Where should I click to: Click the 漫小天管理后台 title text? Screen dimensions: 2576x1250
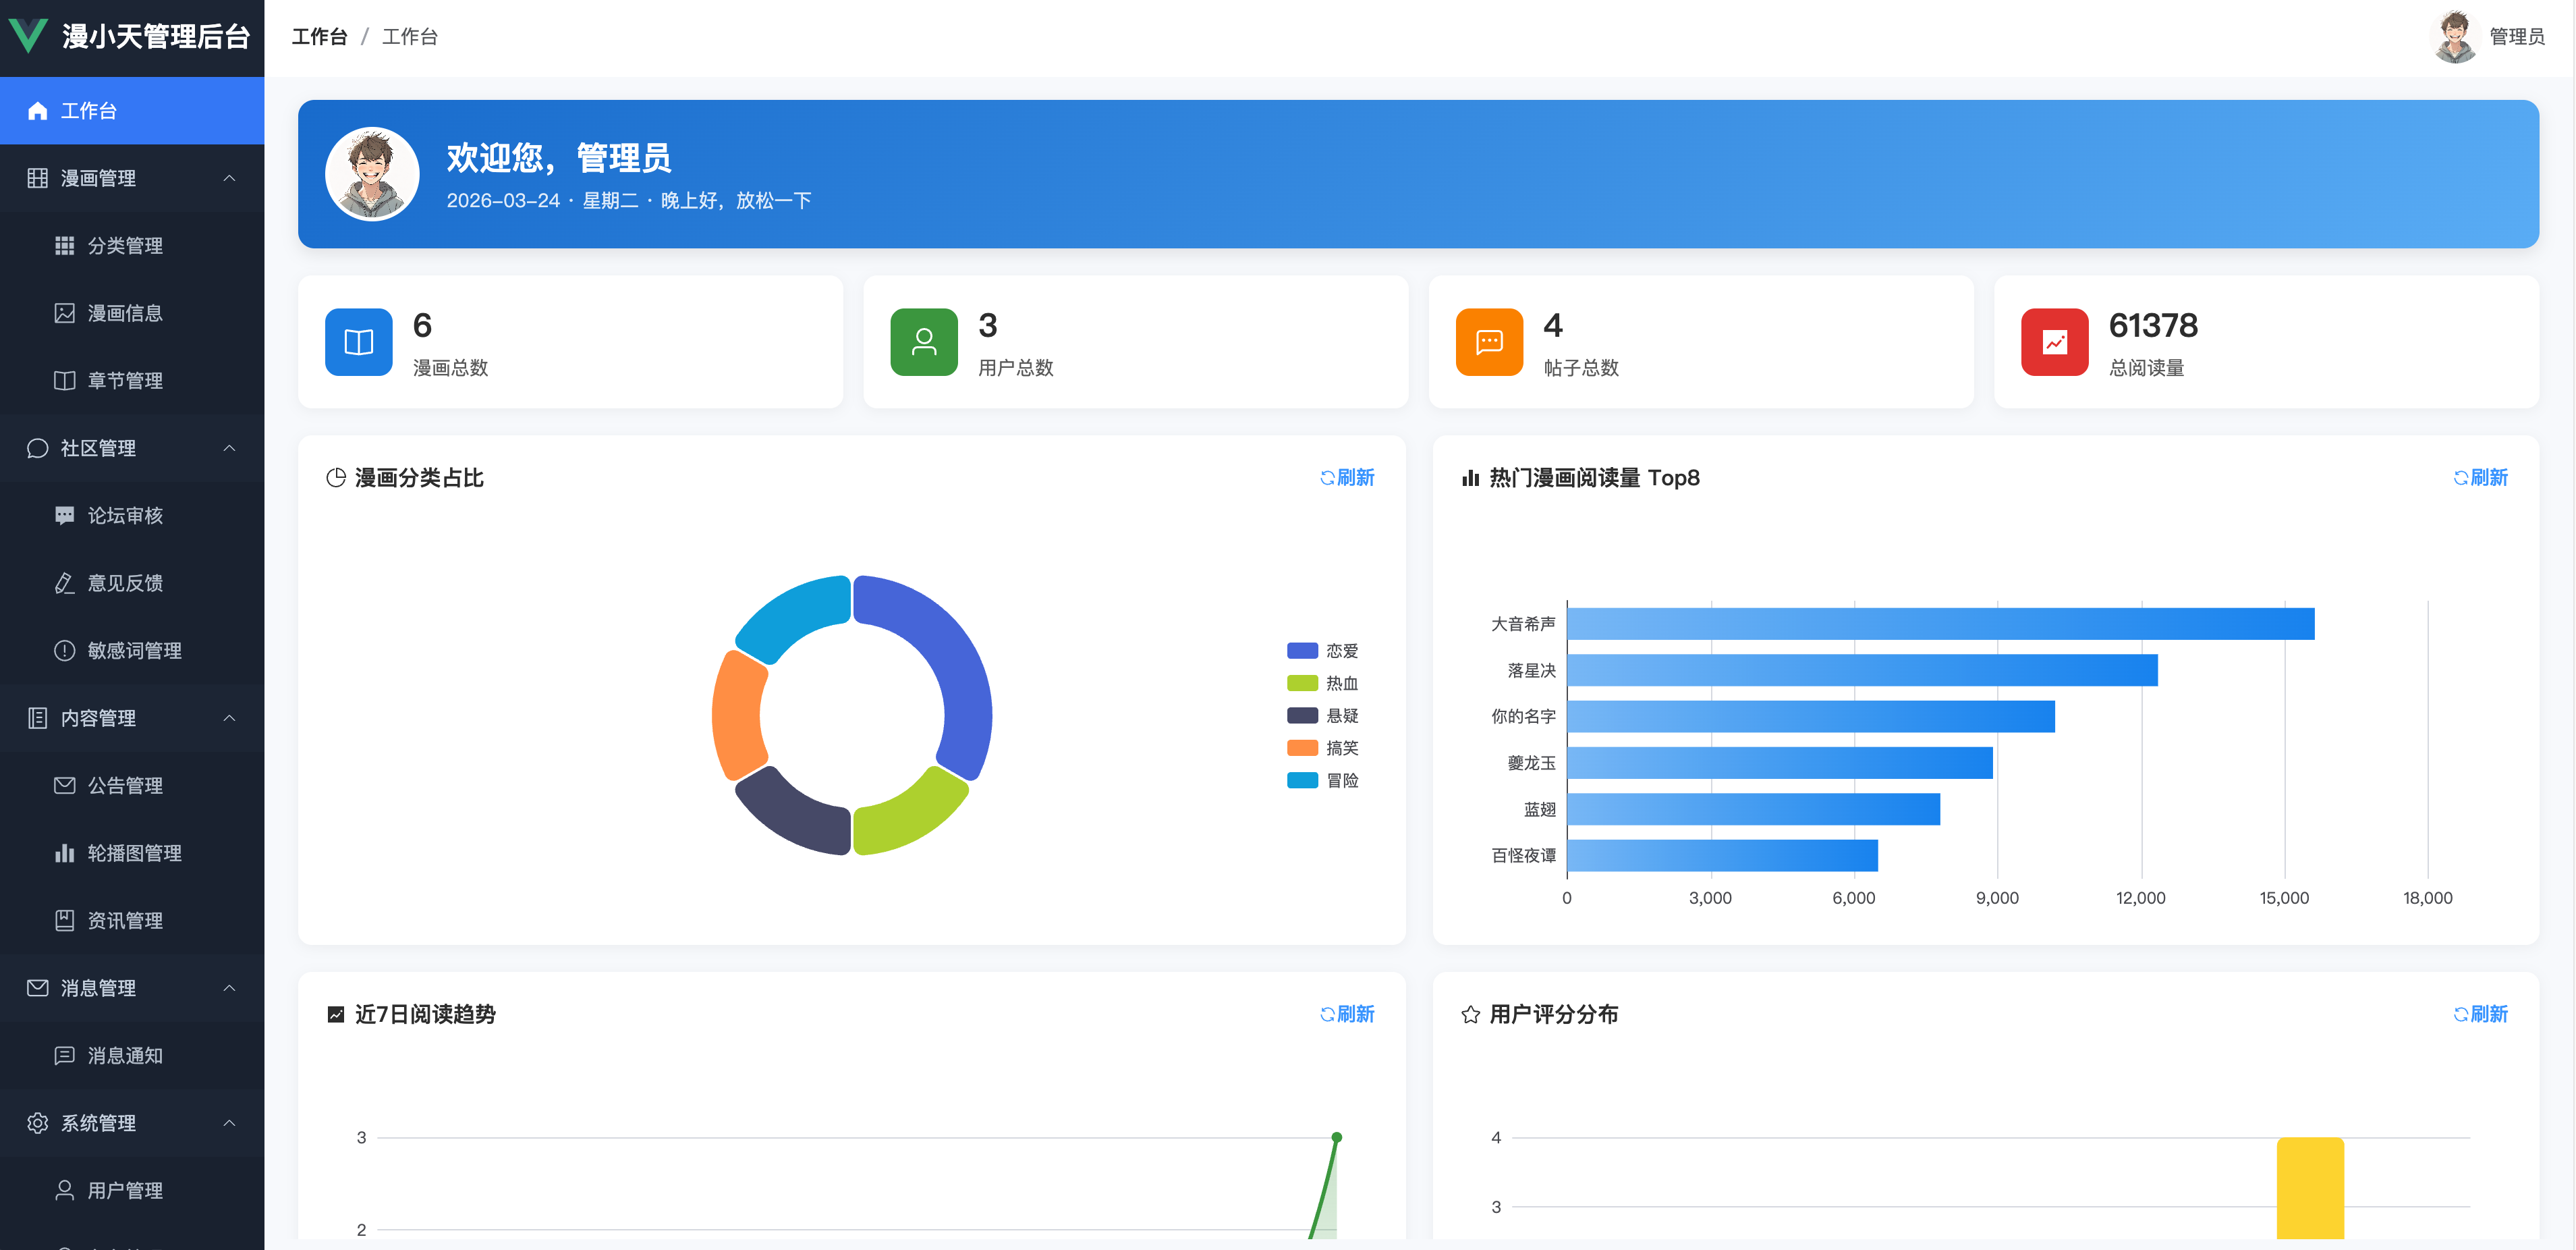coord(156,37)
